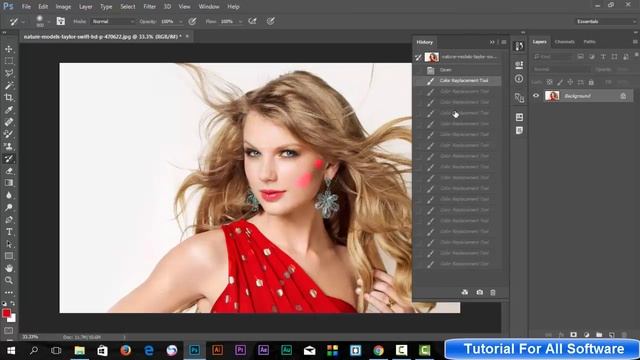Toggle pressure for opacity button
This screenshot has width=640, height=360.
coord(192,21)
